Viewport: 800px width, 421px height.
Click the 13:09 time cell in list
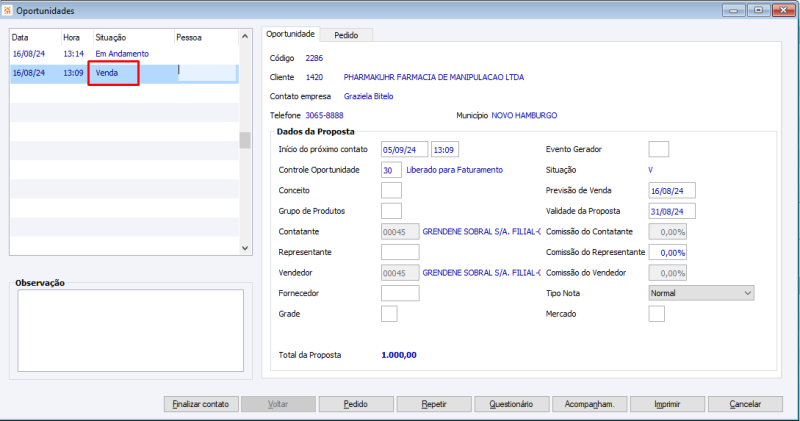tap(73, 73)
